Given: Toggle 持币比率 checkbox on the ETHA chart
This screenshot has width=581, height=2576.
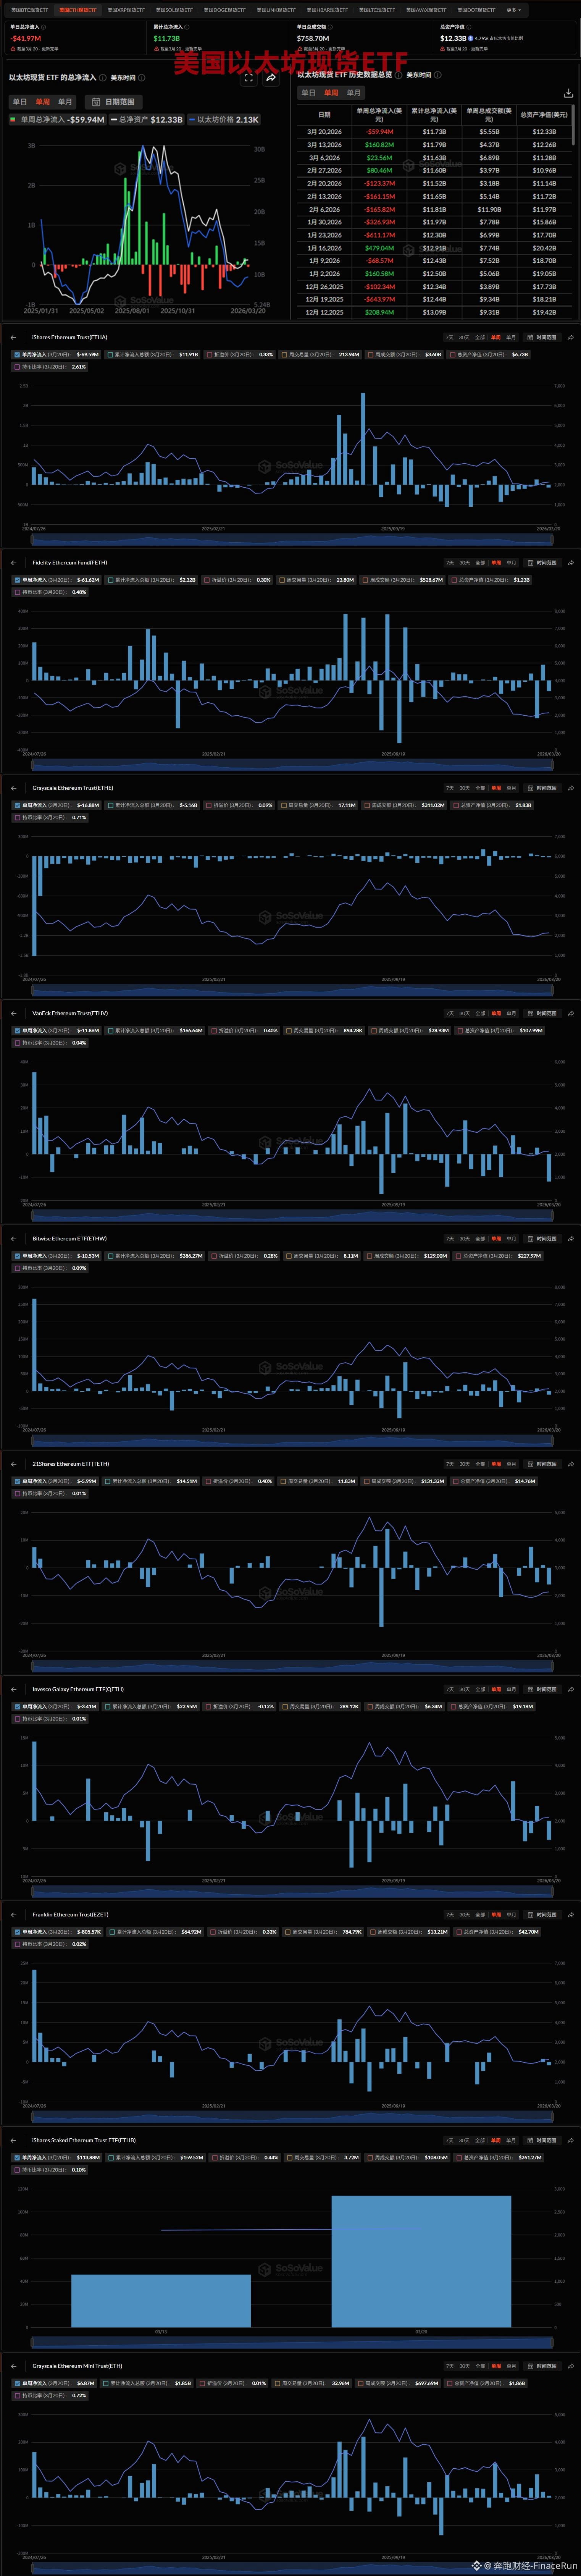Looking at the screenshot, I should pos(17,367).
